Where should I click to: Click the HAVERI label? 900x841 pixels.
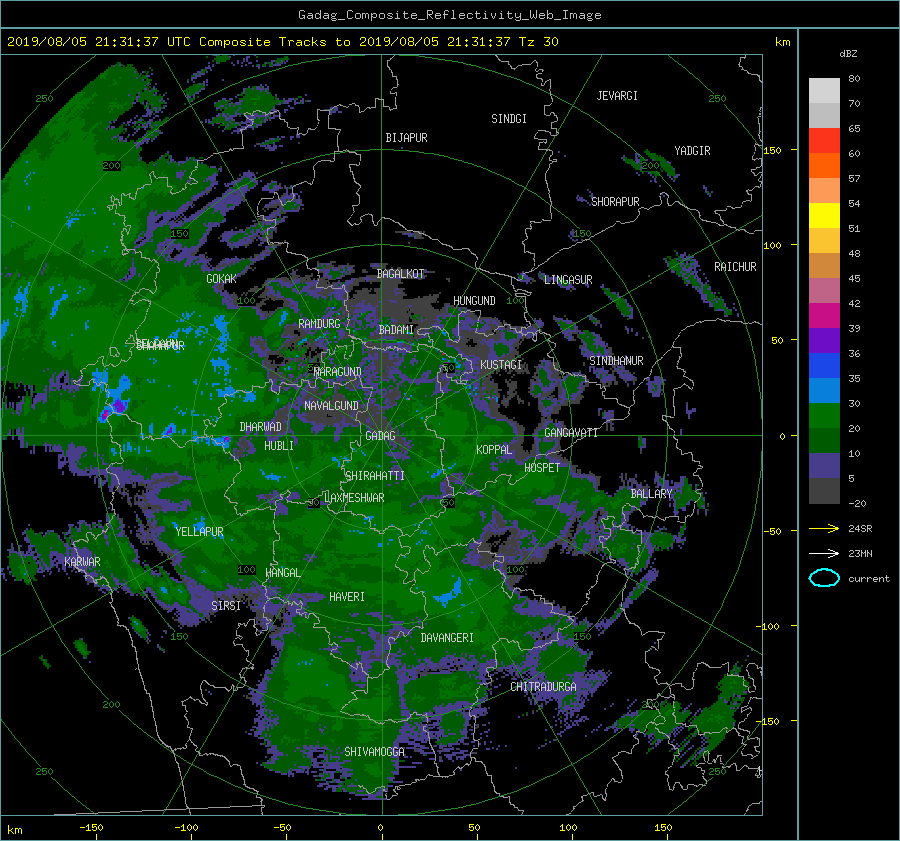(x=347, y=597)
